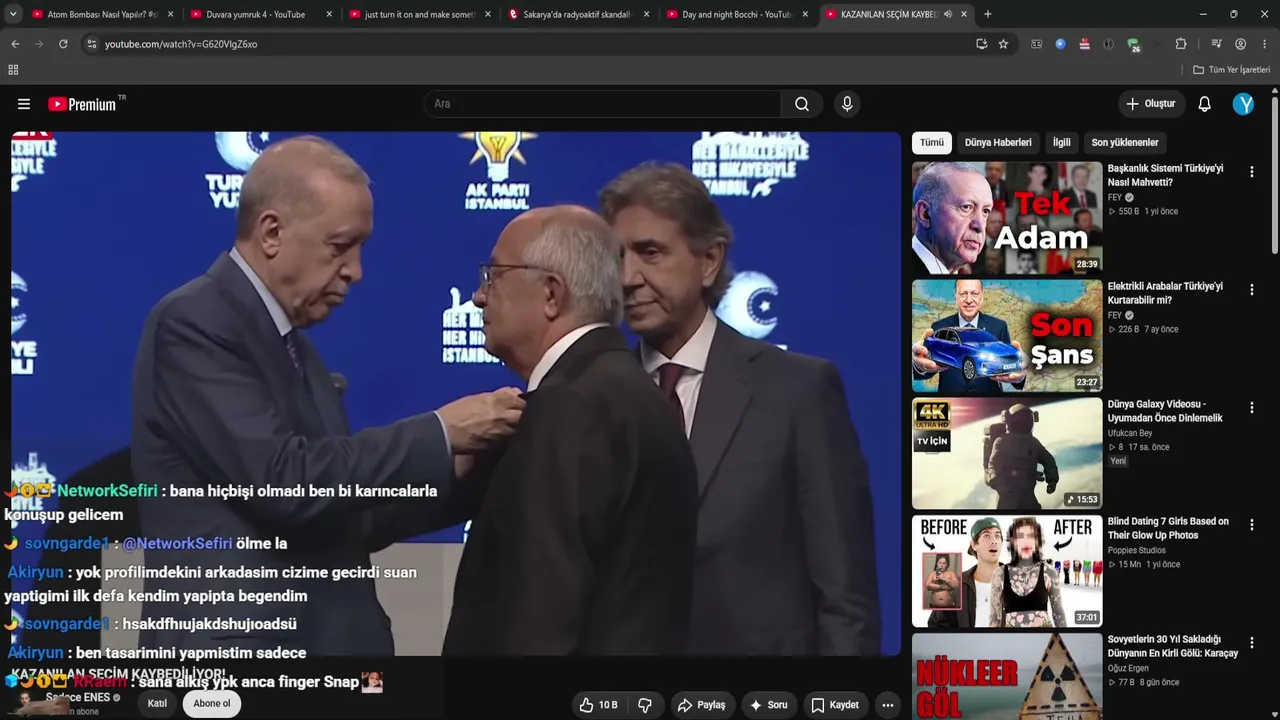This screenshot has height=720, width=1280.
Task: Save the video with 'Kaydet'
Action: tap(835, 705)
